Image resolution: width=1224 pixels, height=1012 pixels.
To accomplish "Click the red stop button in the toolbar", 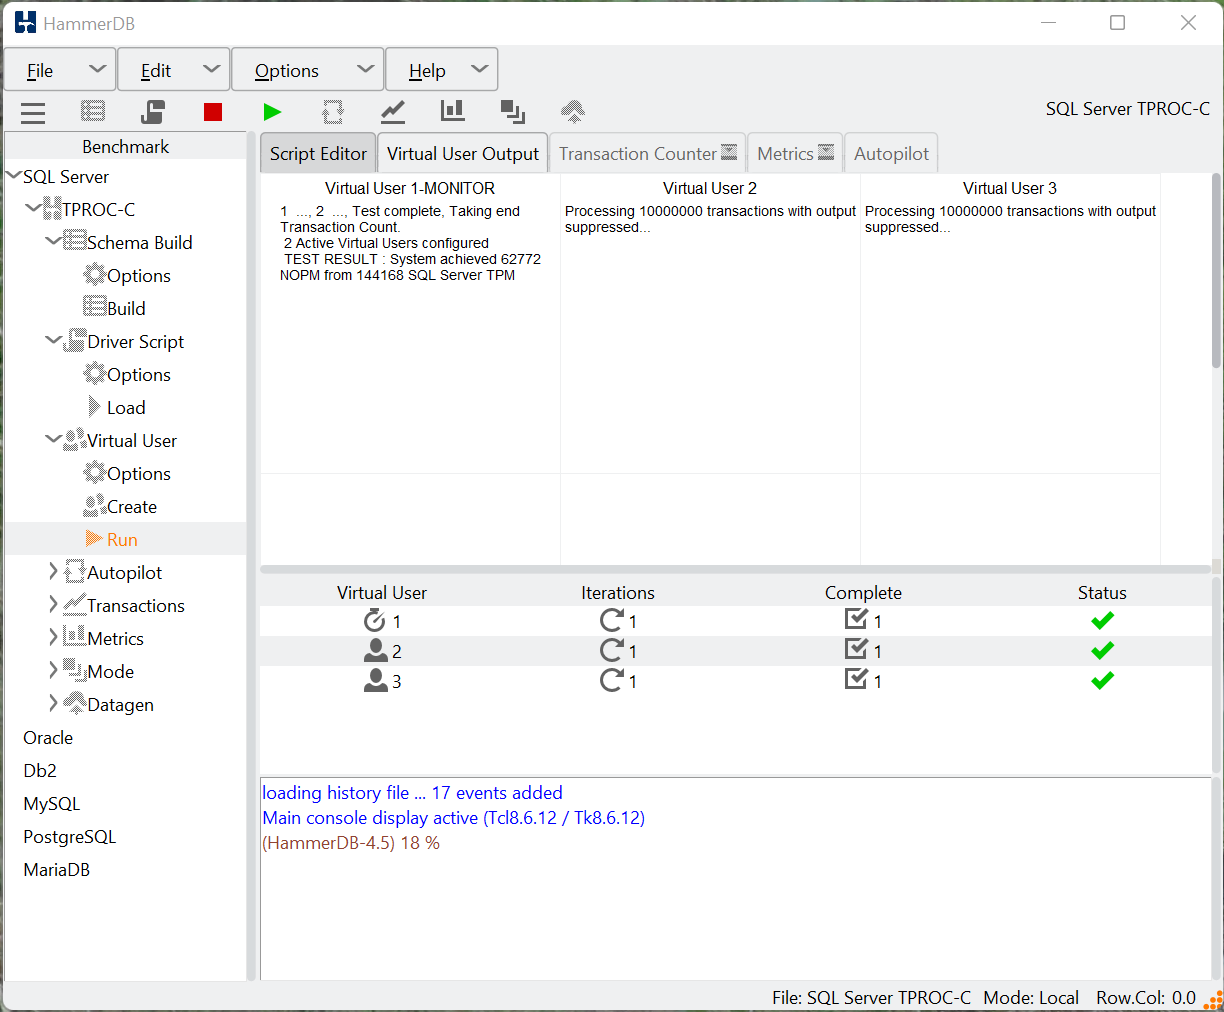I will click(x=212, y=112).
